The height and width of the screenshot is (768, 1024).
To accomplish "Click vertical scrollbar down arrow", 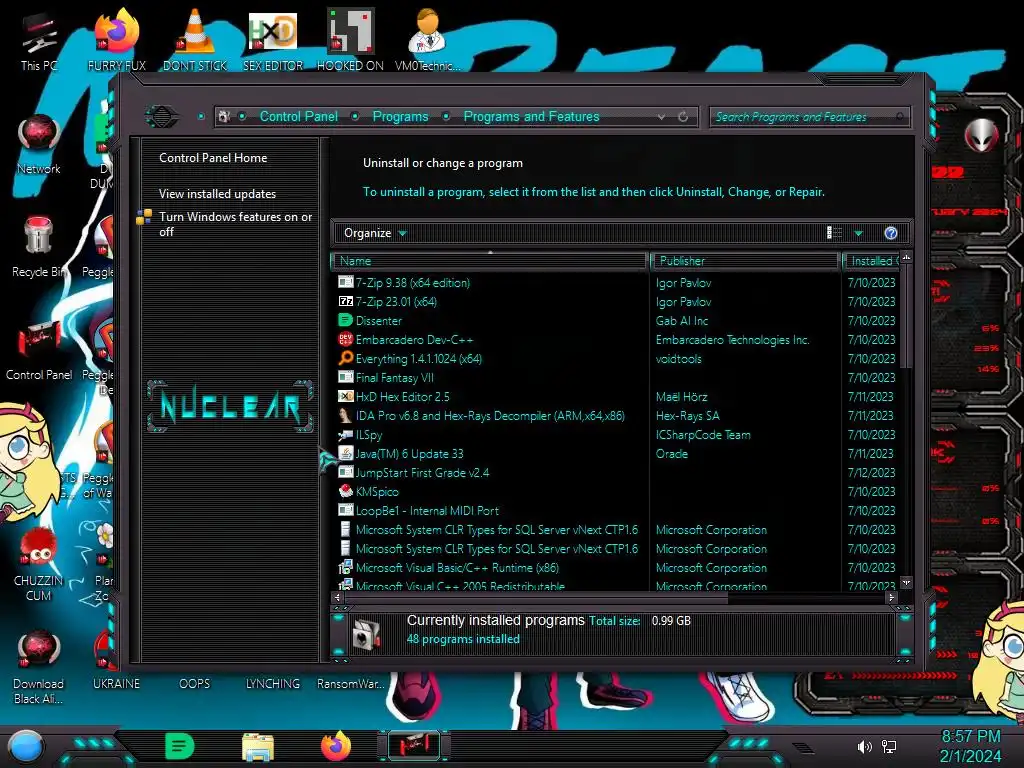I will click(906, 582).
